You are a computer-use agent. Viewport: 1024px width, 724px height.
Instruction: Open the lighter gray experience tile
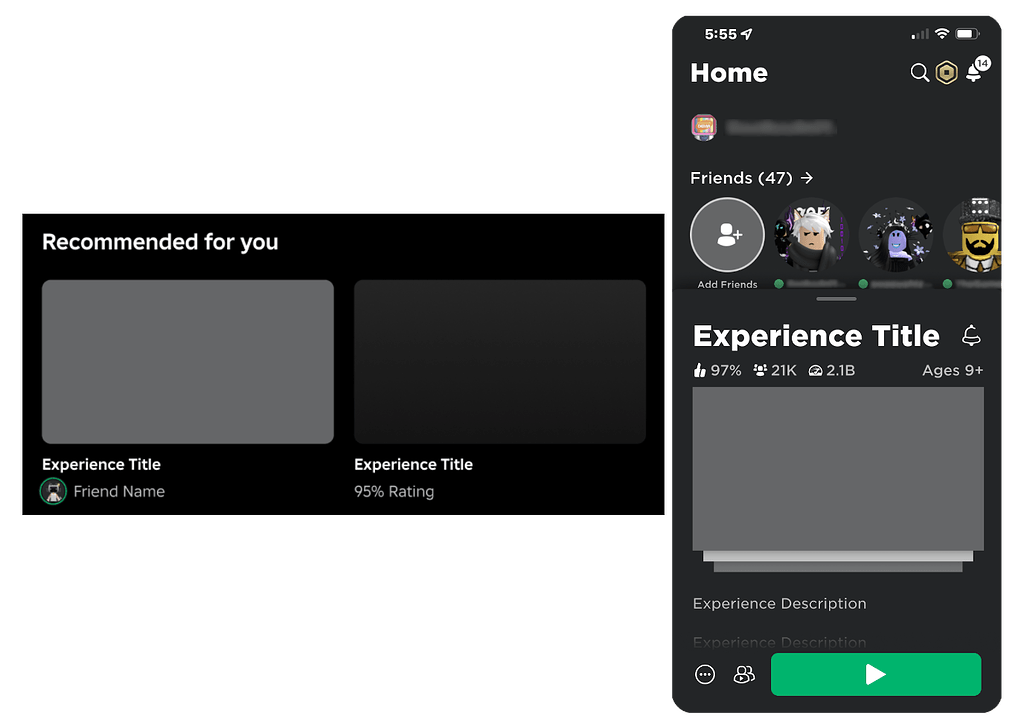tap(188, 362)
